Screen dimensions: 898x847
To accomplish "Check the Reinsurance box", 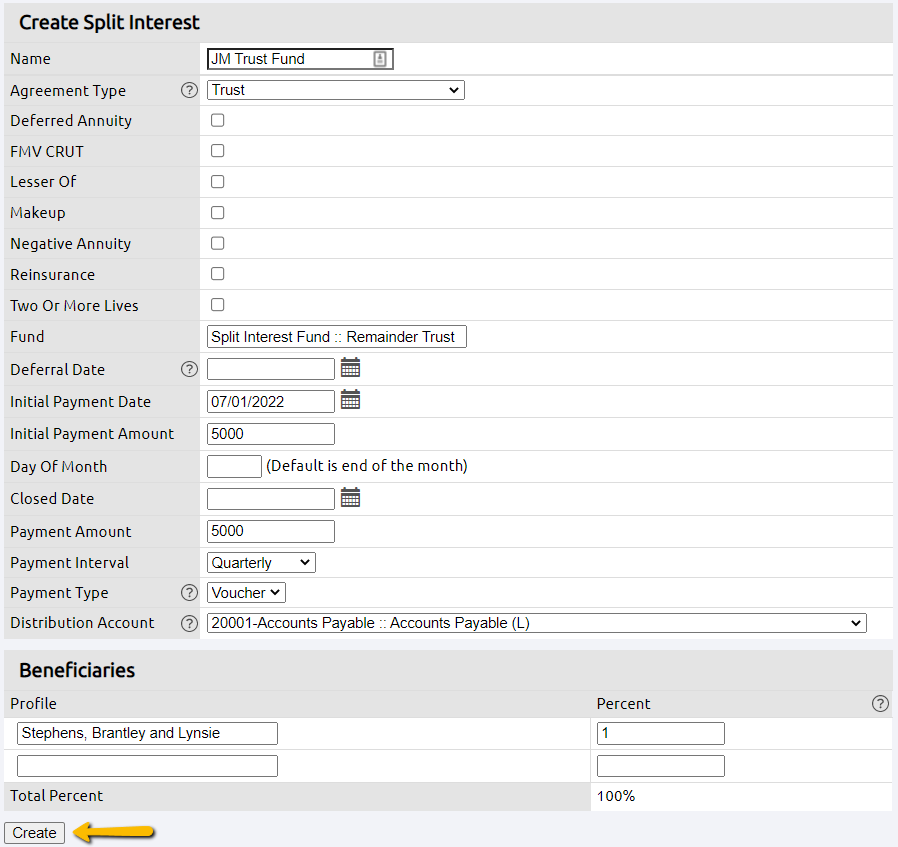I will [218, 274].
